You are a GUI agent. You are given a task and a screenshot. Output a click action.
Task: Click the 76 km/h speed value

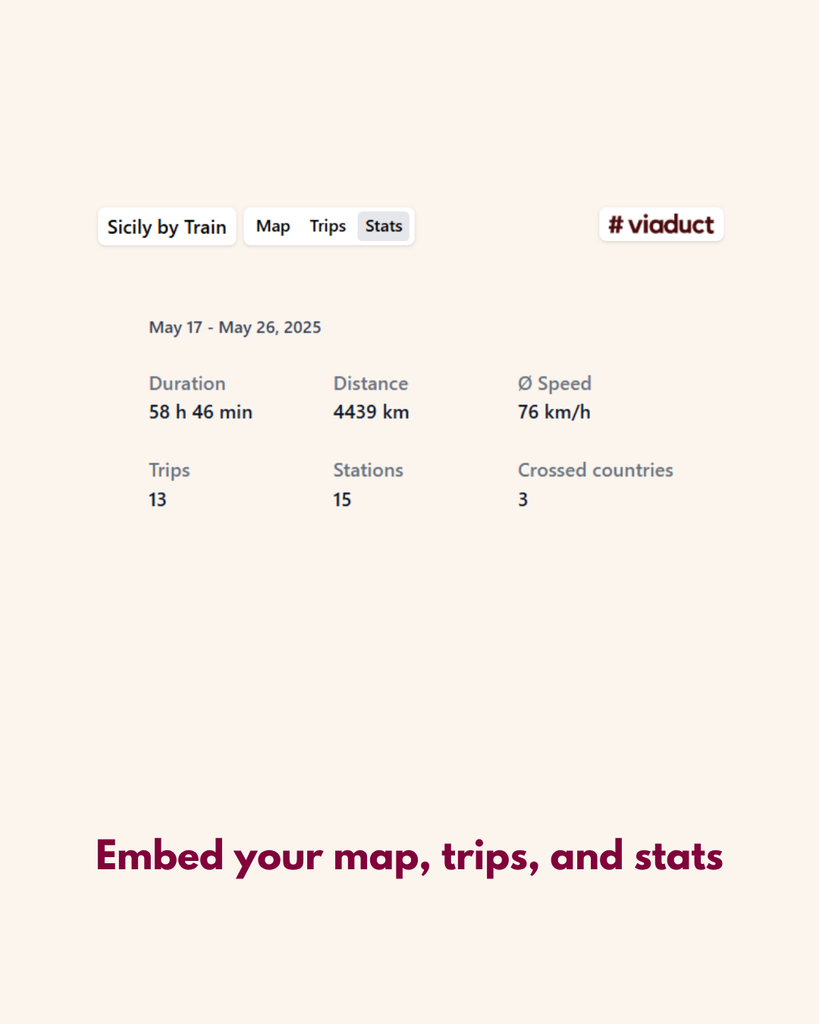click(x=554, y=412)
